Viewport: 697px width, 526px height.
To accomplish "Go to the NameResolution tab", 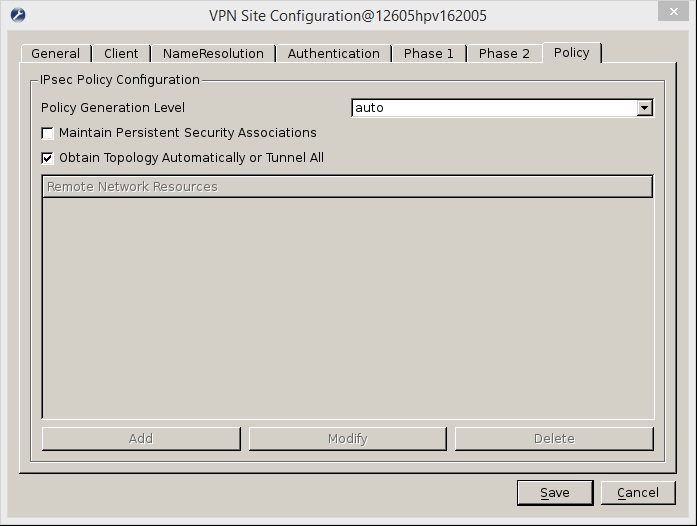I will (213, 54).
